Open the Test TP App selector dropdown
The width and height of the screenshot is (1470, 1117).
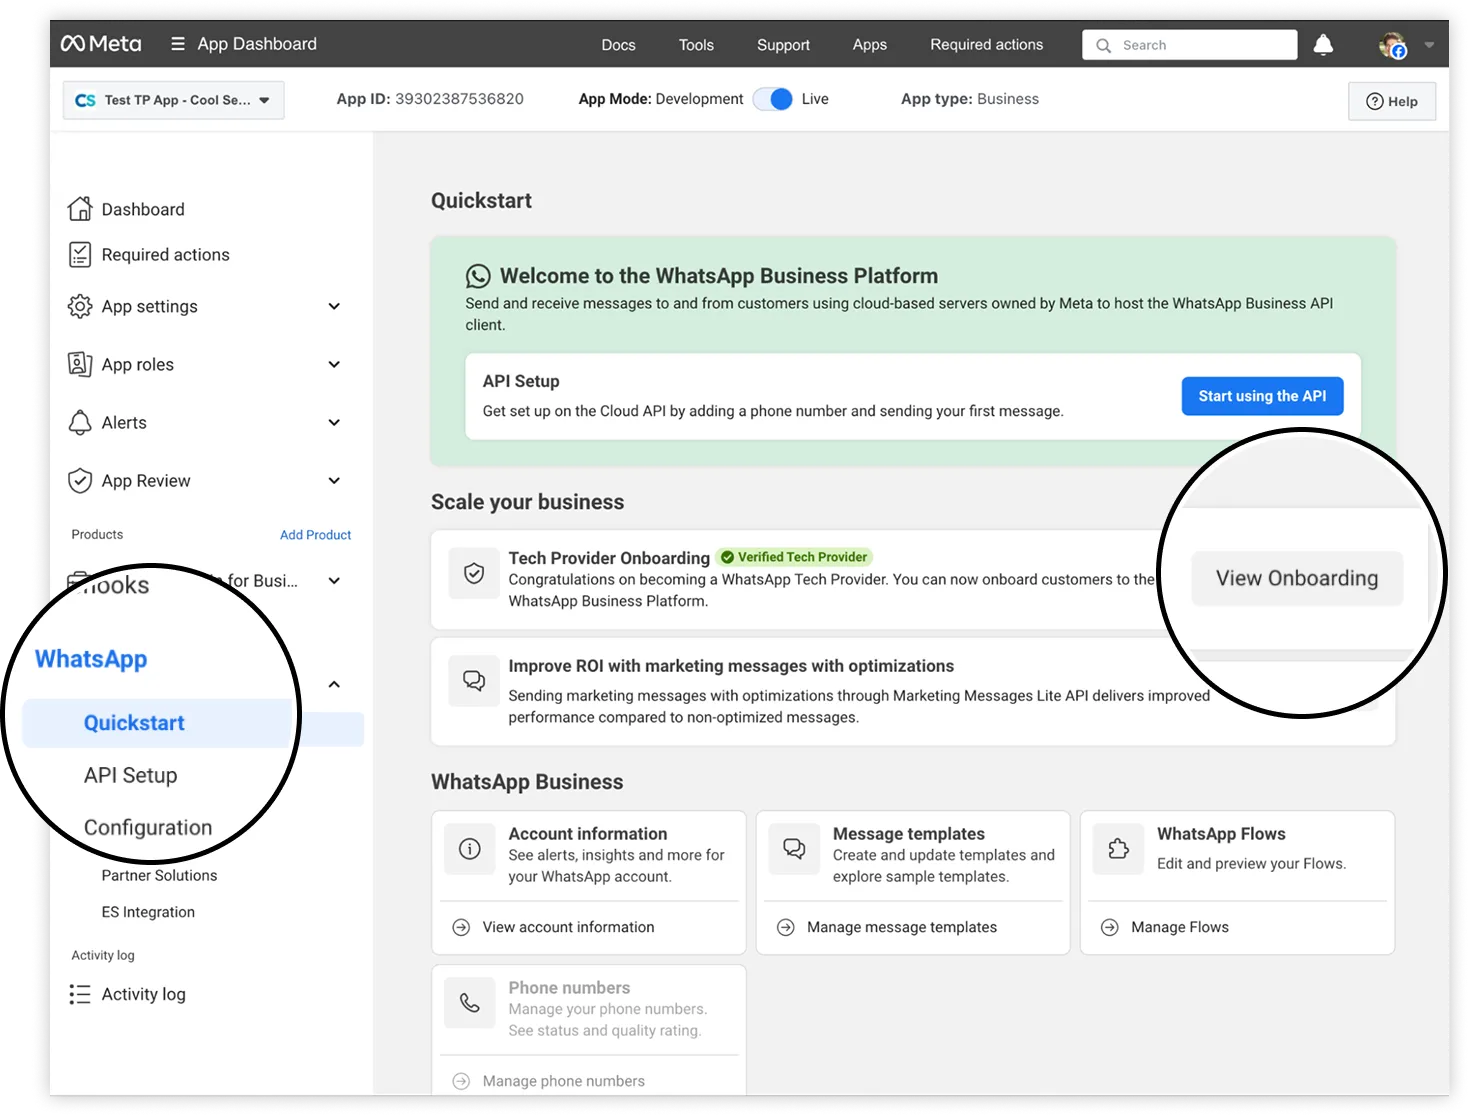click(x=173, y=100)
